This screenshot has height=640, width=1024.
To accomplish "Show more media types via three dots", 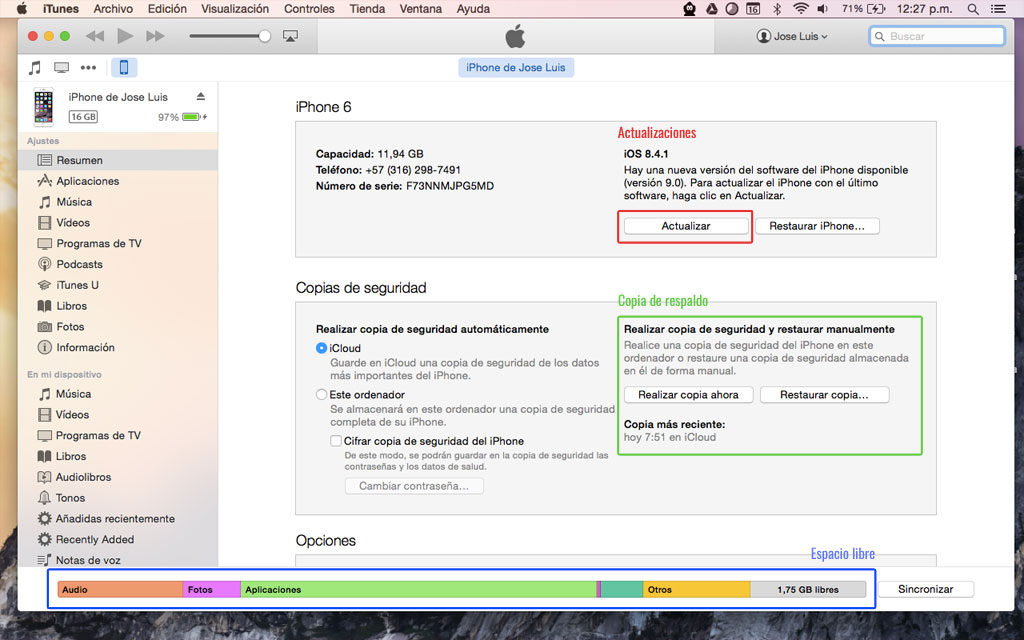I will (x=88, y=67).
